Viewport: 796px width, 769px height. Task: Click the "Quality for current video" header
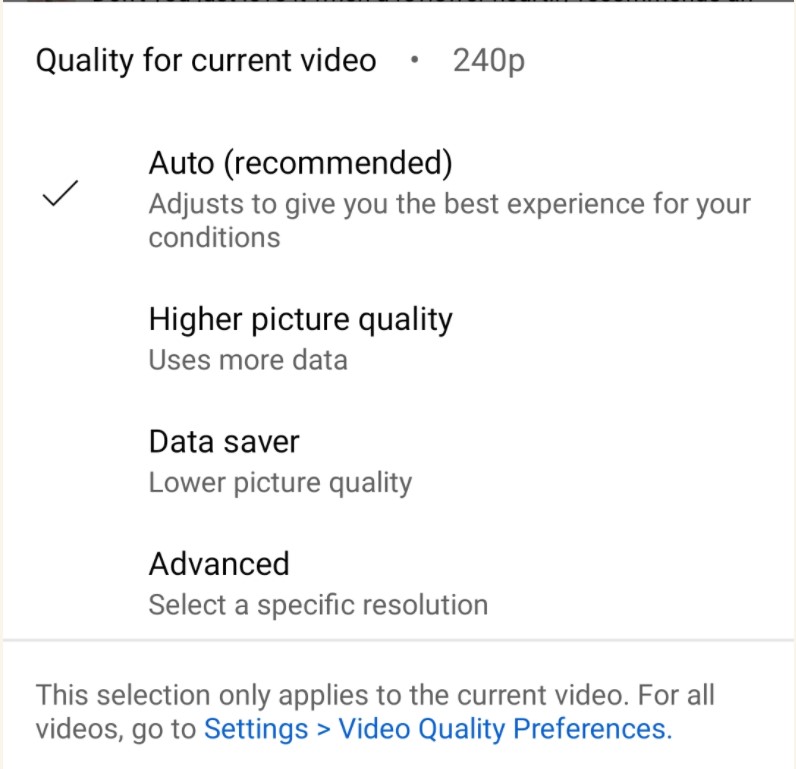click(206, 61)
